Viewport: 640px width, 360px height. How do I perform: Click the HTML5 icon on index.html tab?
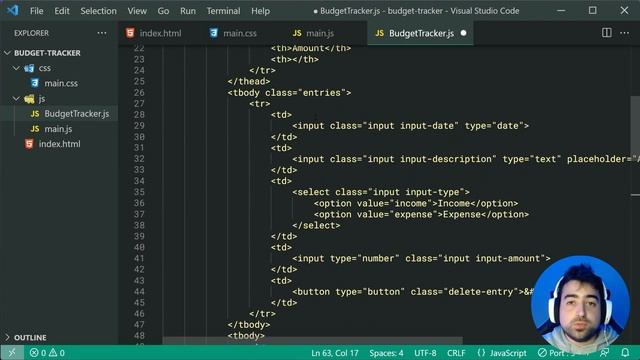(x=130, y=33)
